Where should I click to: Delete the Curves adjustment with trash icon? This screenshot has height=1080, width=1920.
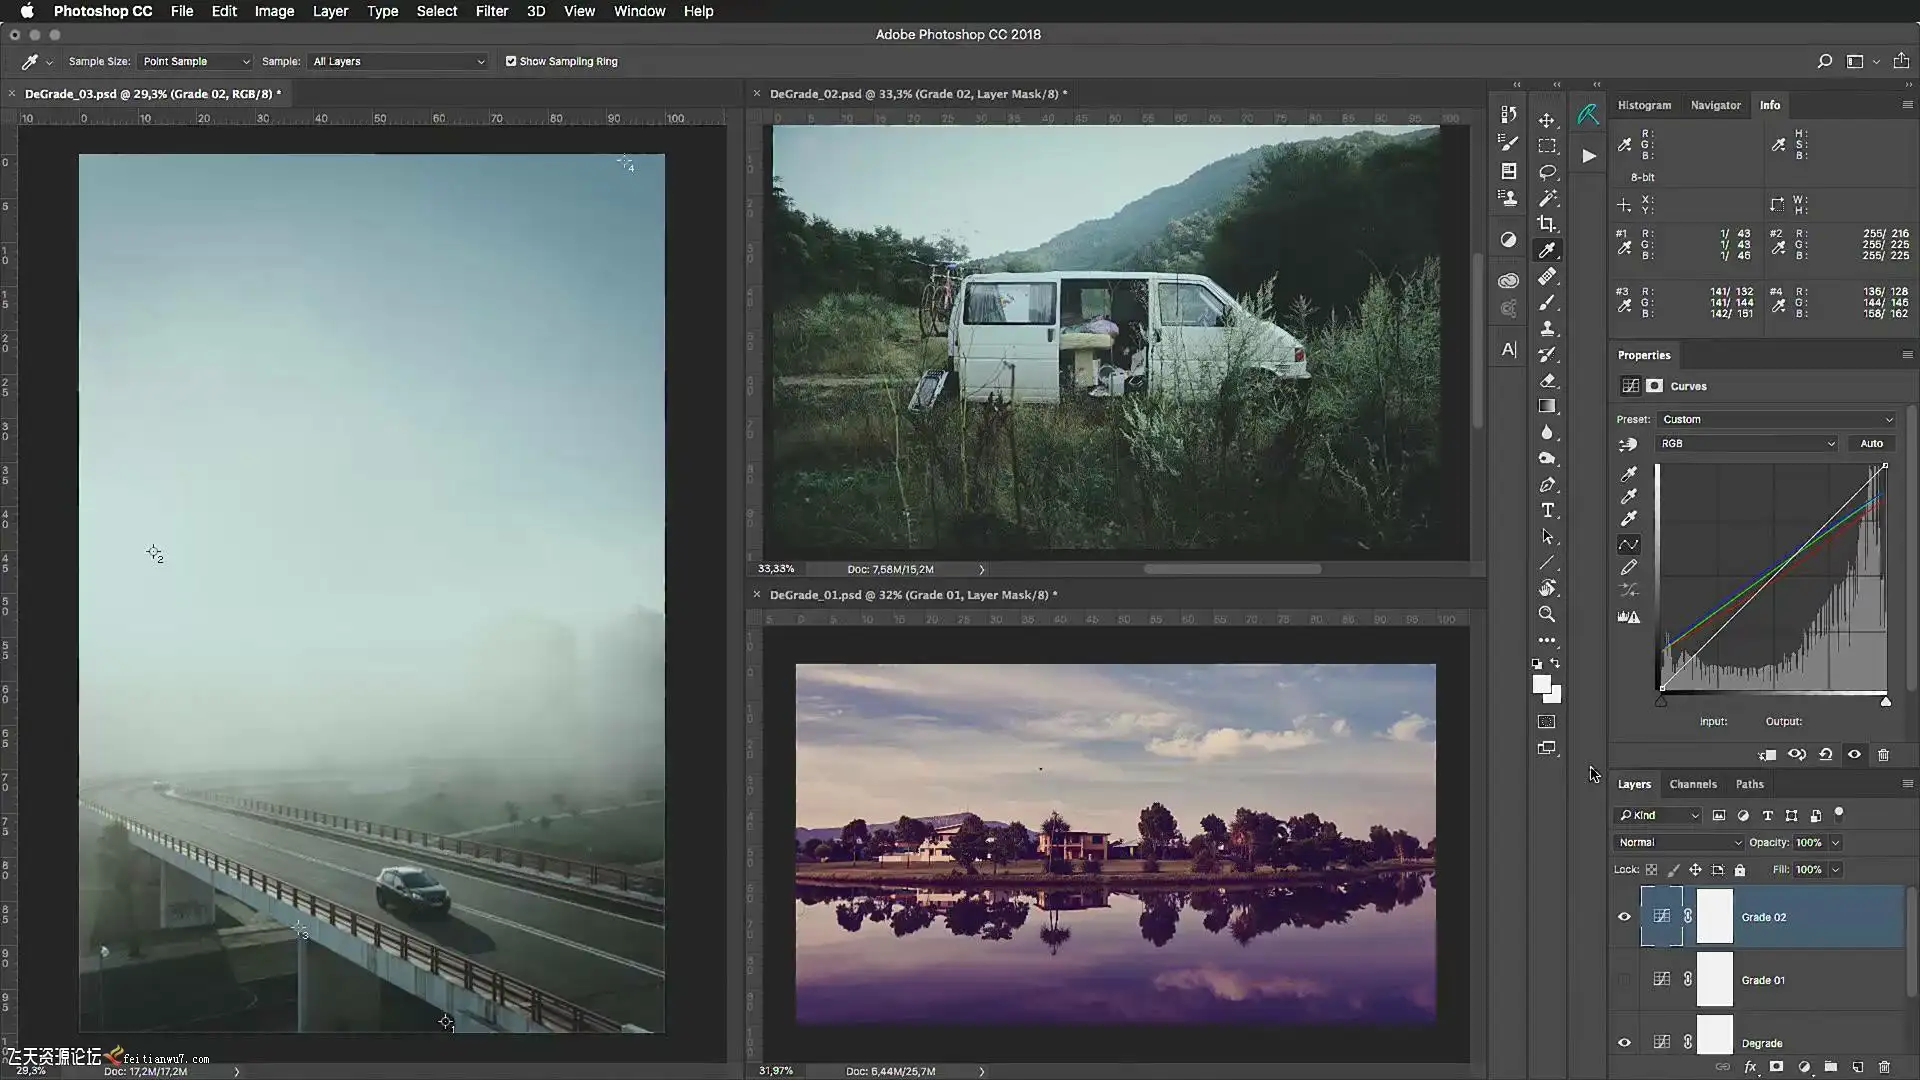coord(1883,755)
